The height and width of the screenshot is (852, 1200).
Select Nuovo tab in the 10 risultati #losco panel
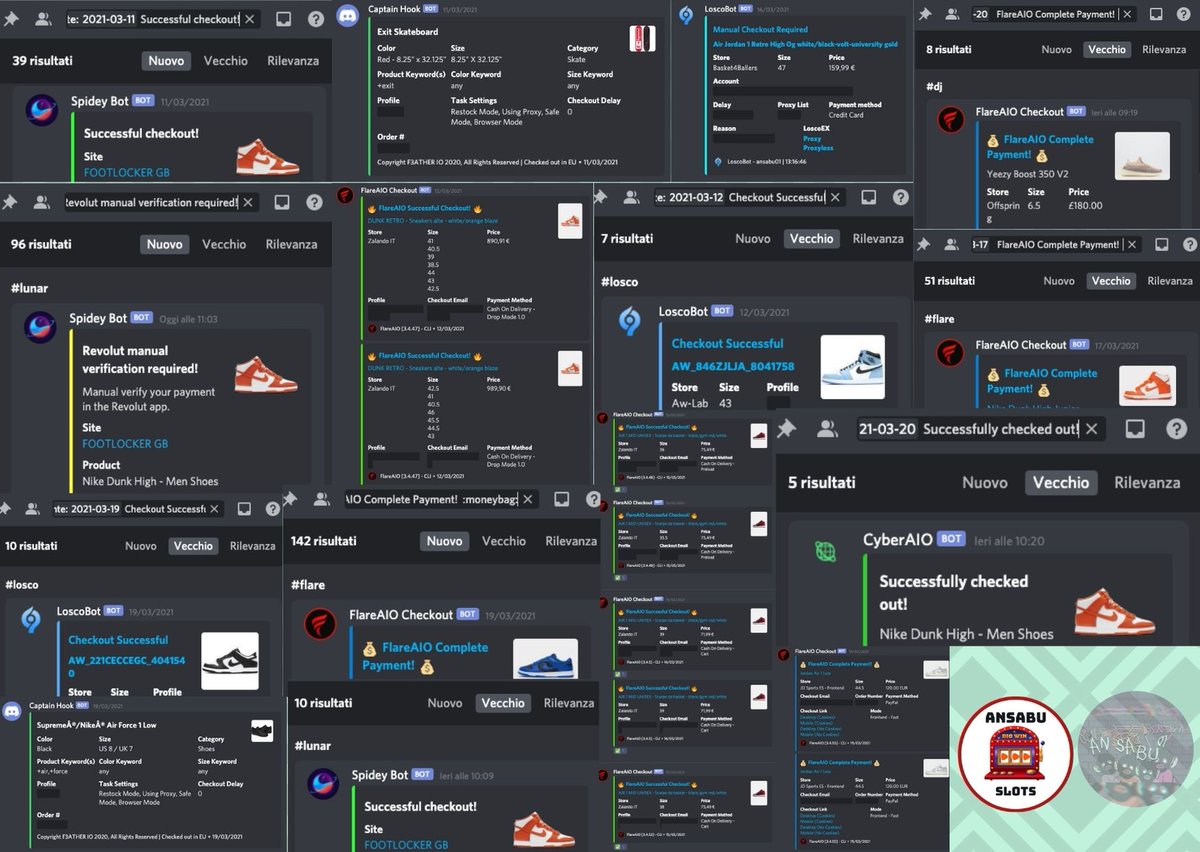point(141,546)
